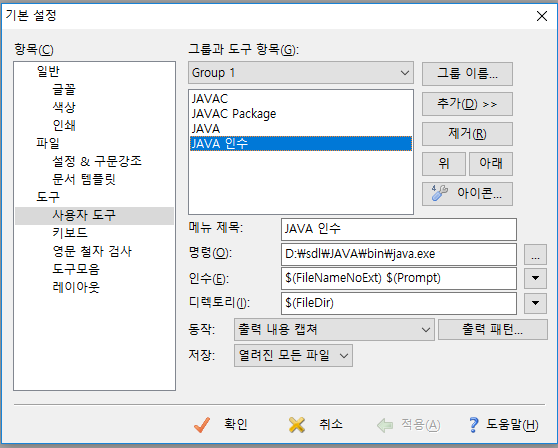This screenshot has width=558, height=448.
Task: Click the 그룹 이름... button
Action: click(x=467, y=74)
